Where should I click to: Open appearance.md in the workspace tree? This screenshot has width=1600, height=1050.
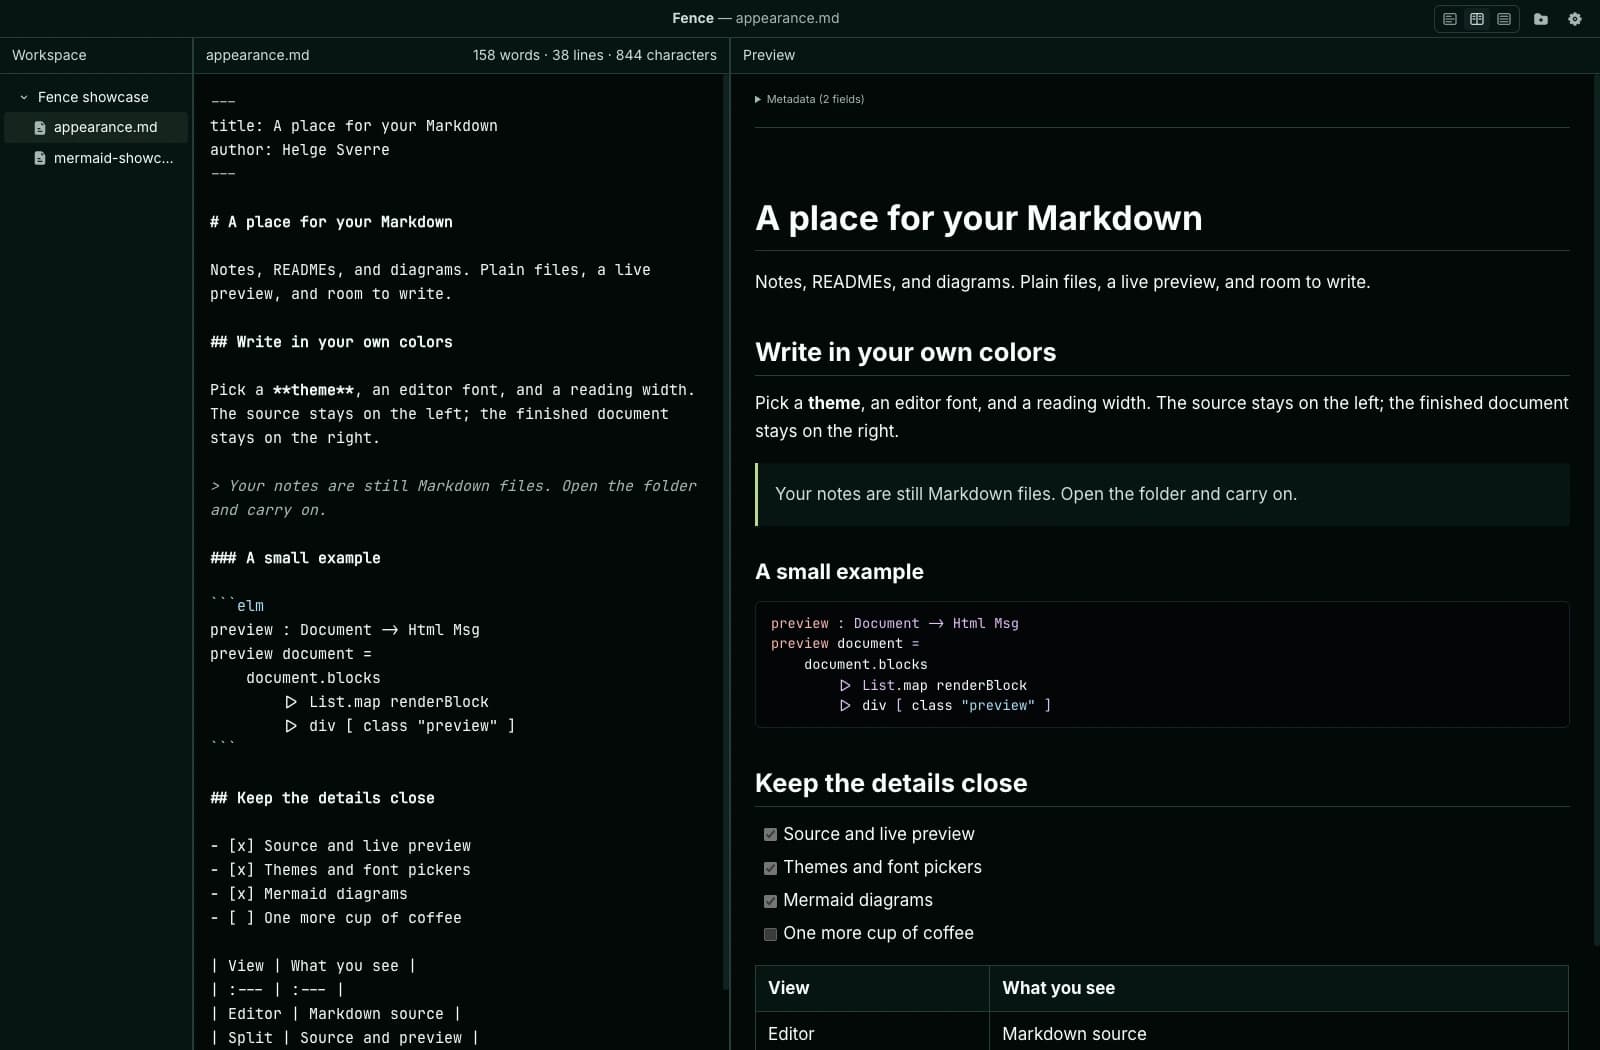click(x=96, y=127)
